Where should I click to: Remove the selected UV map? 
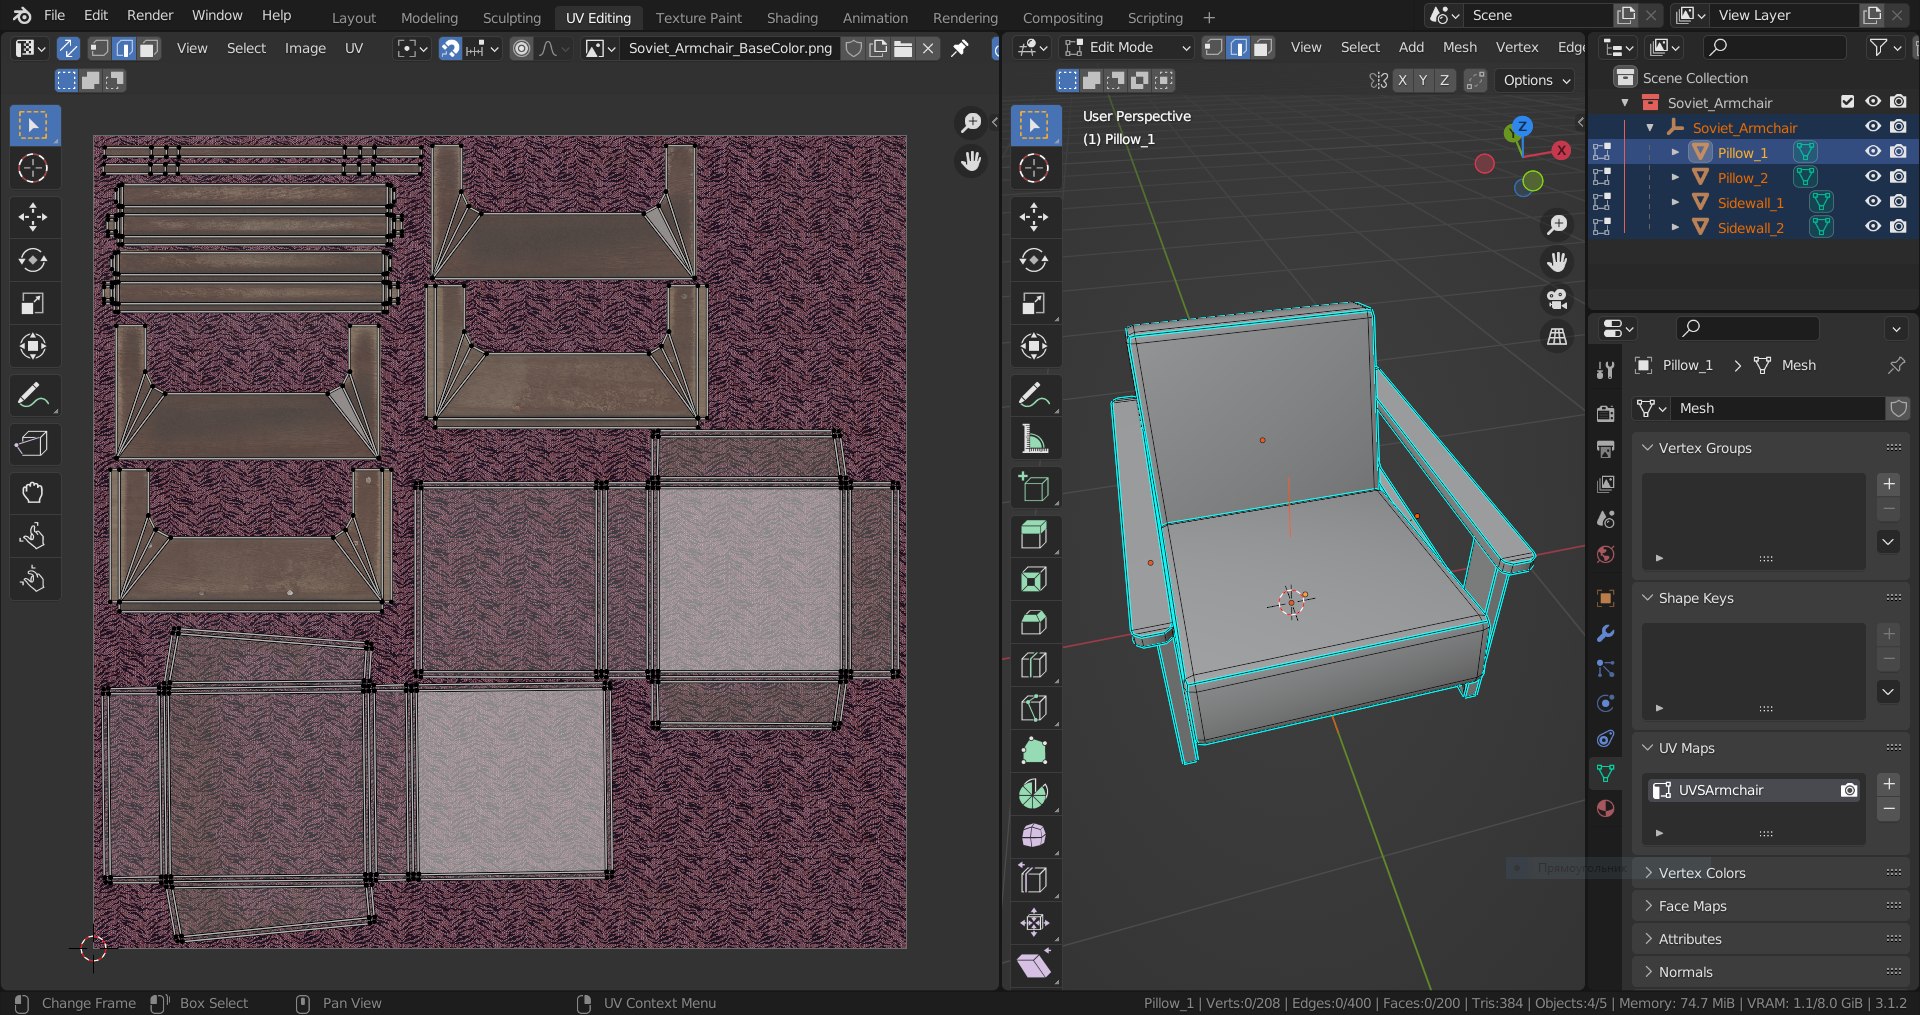[x=1888, y=809]
